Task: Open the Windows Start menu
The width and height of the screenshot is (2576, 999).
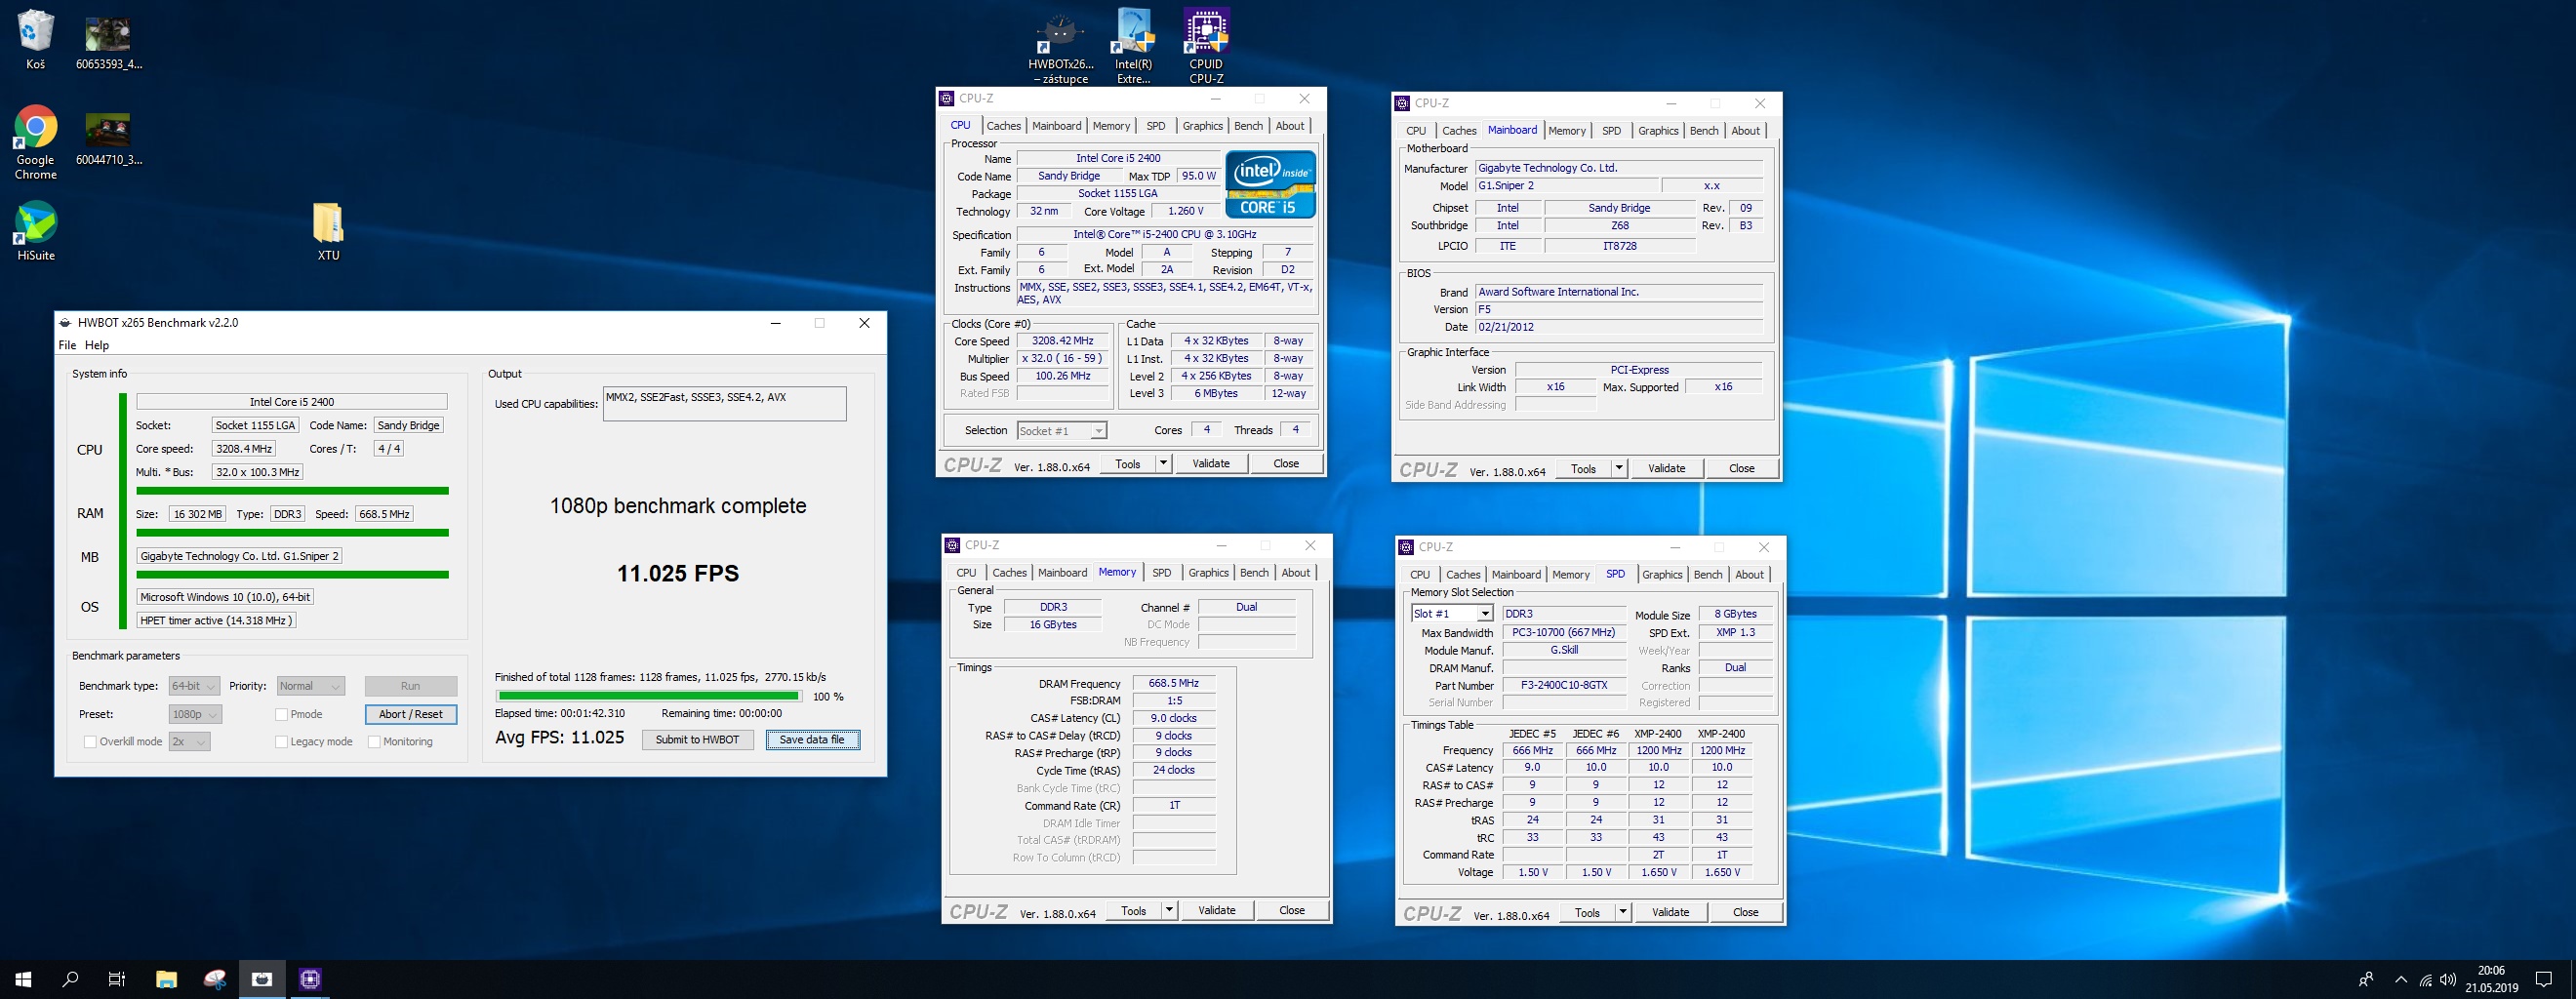Action: point(23,979)
